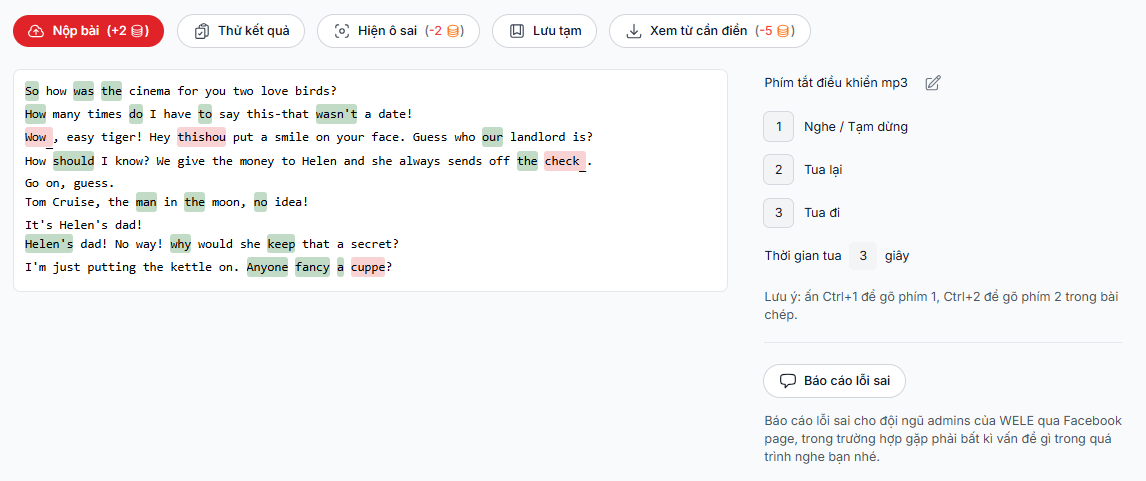
Task: Click the incorrect word 'thishou' in red
Action: coord(201,137)
